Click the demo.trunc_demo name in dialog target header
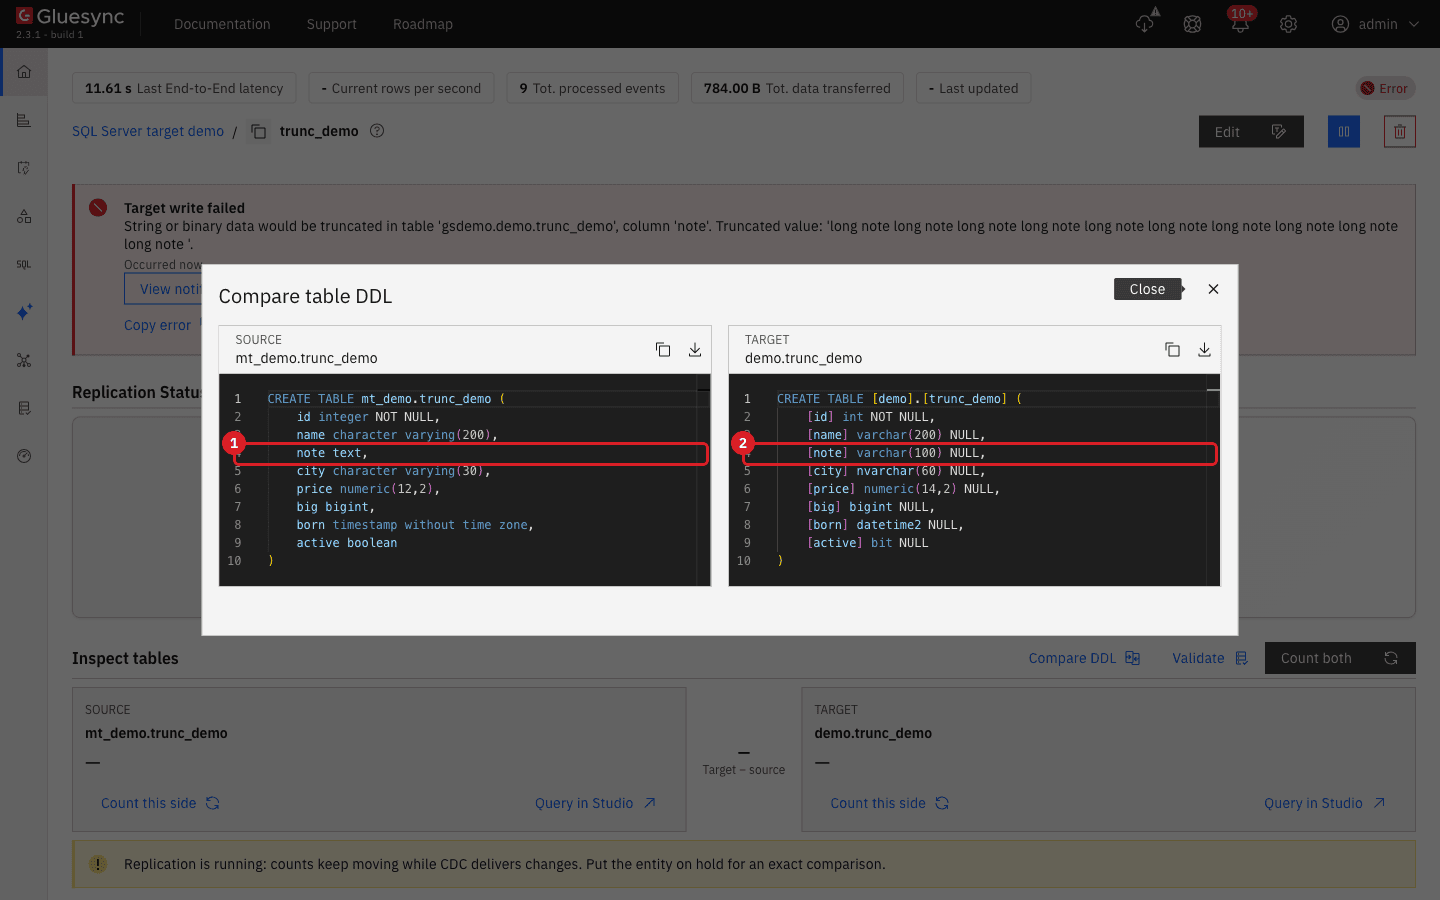Screen dimensions: 1440x900 pos(803,358)
